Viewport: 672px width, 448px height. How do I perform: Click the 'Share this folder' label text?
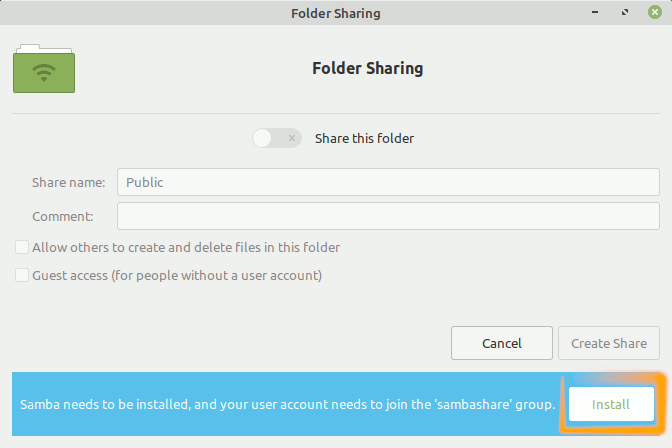(x=364, y=138)
